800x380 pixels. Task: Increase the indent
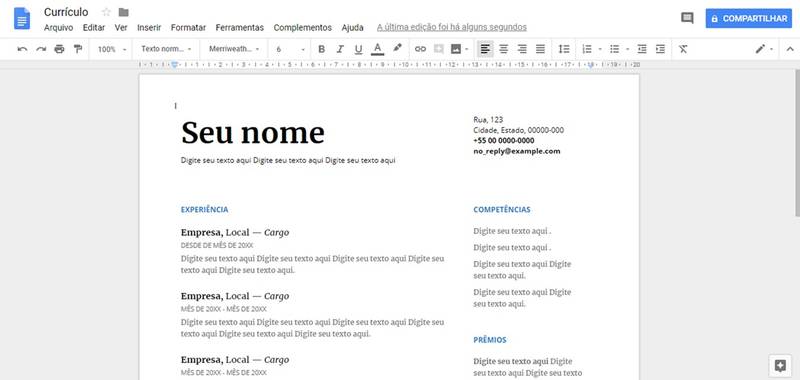660,49
